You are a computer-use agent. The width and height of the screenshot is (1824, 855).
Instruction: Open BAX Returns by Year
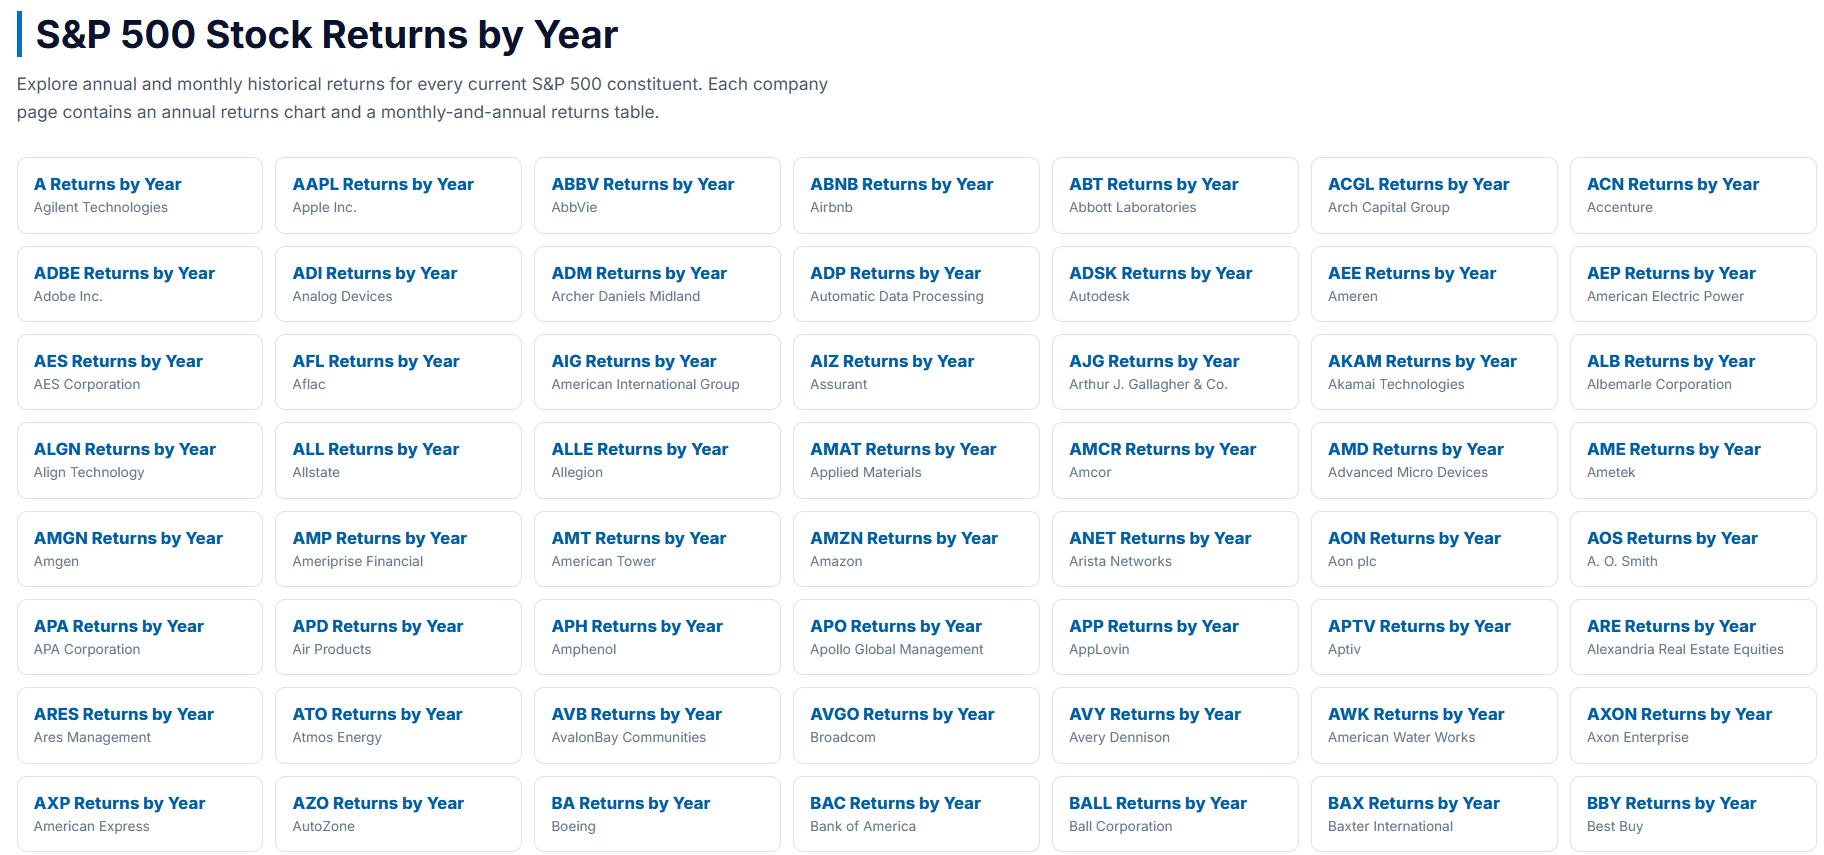point(1434,814)
